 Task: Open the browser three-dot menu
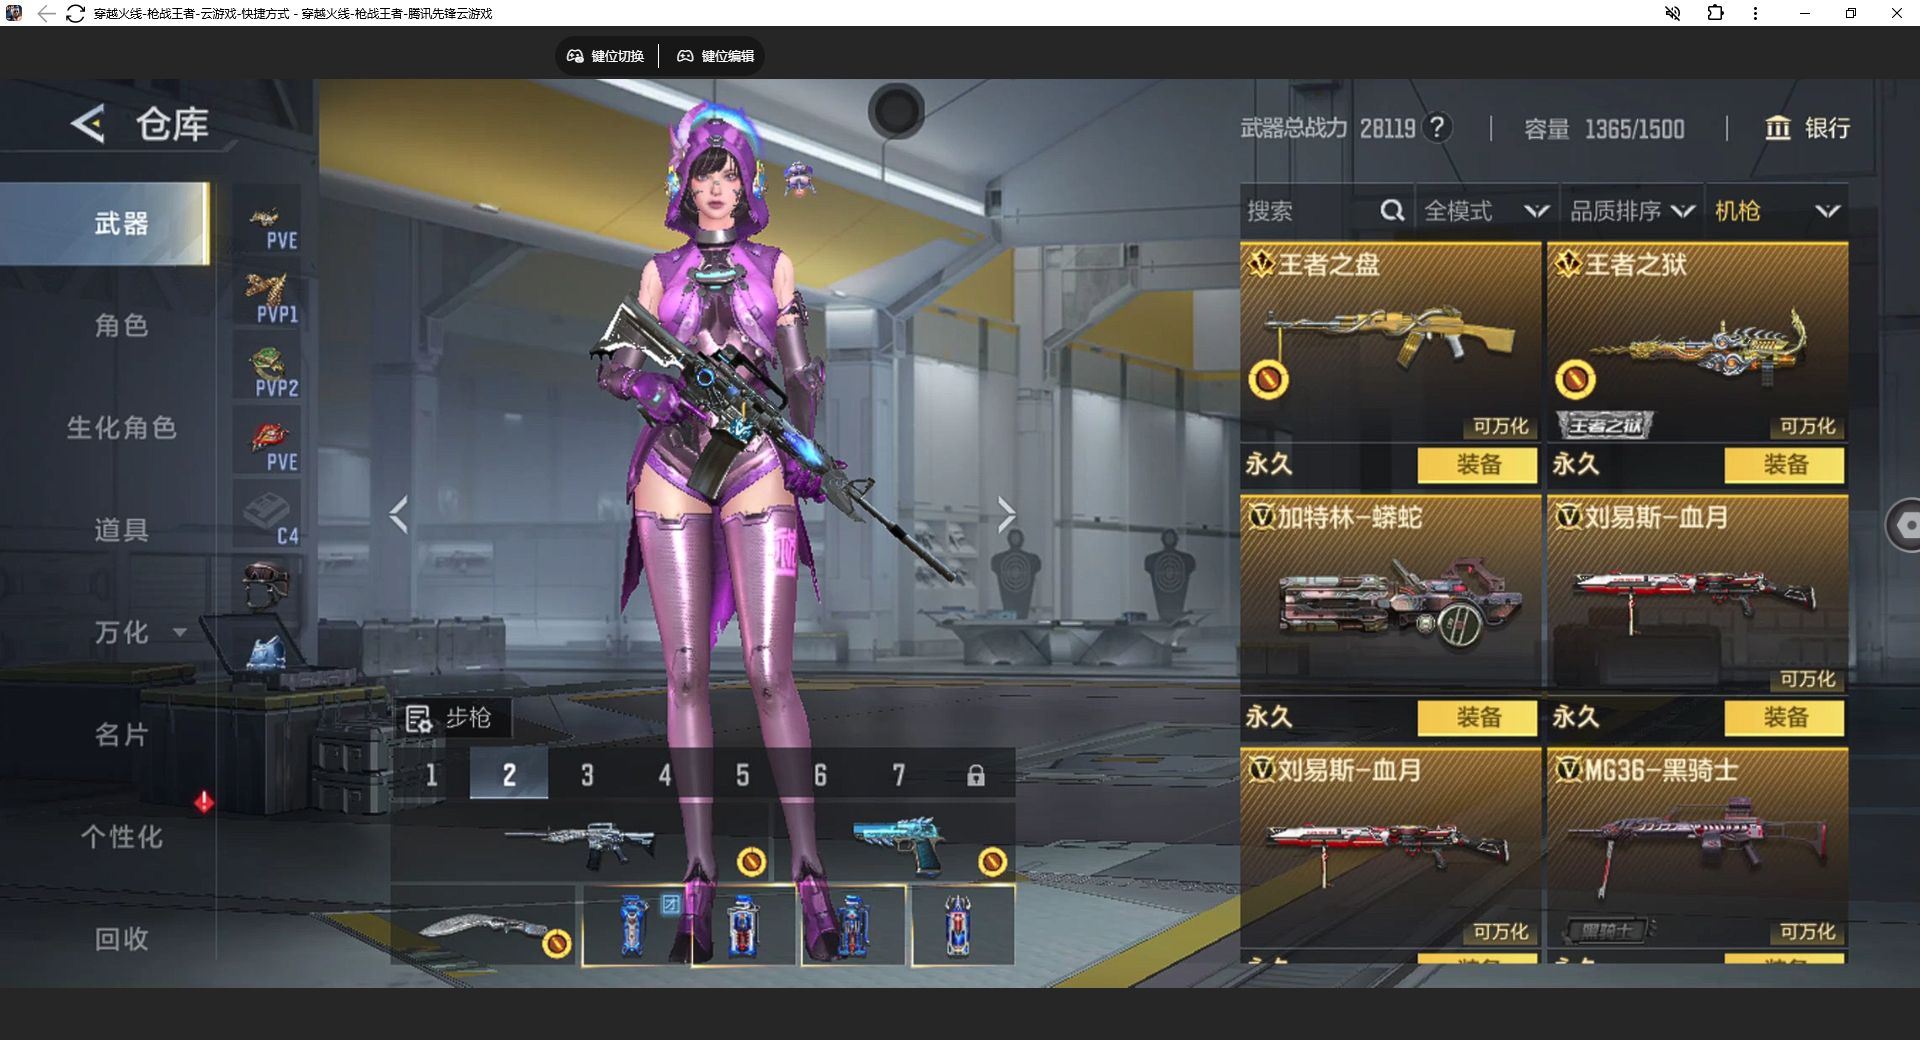(1755, 13)
